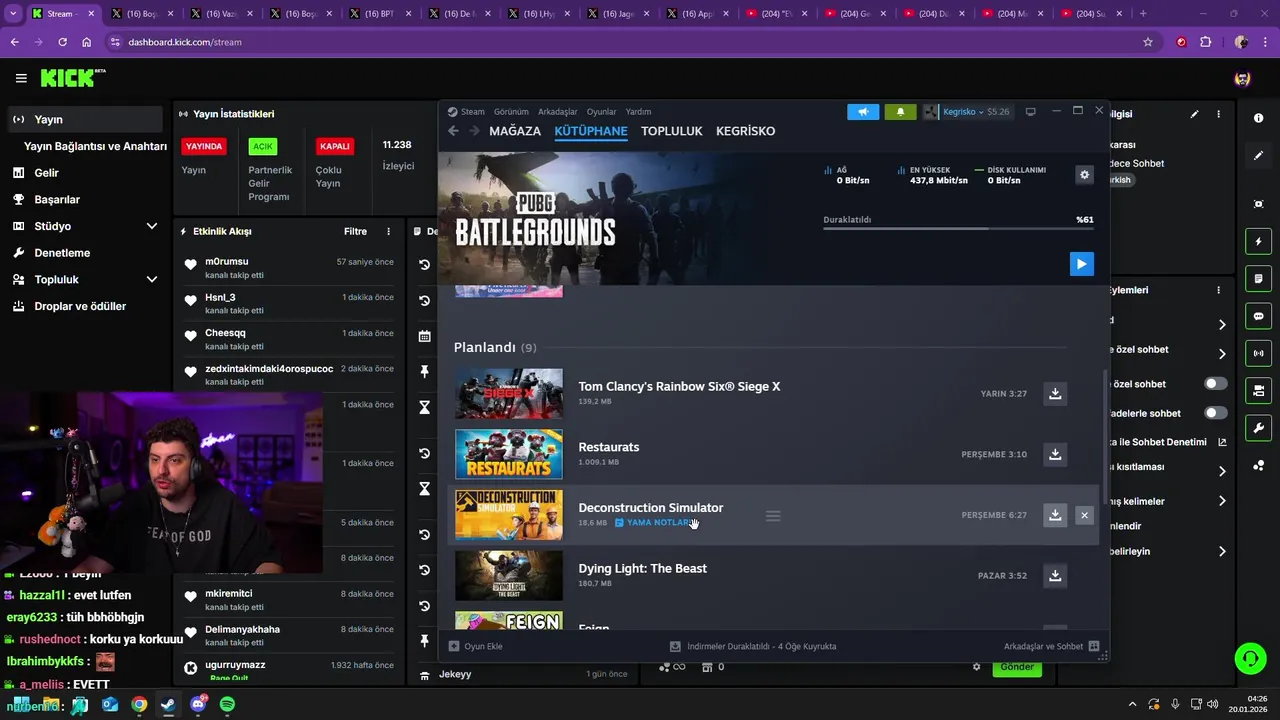The image size is (1280, 720).
Task: Toggle the 'adelerle sohbet' switch
Action: (1215, 413)
